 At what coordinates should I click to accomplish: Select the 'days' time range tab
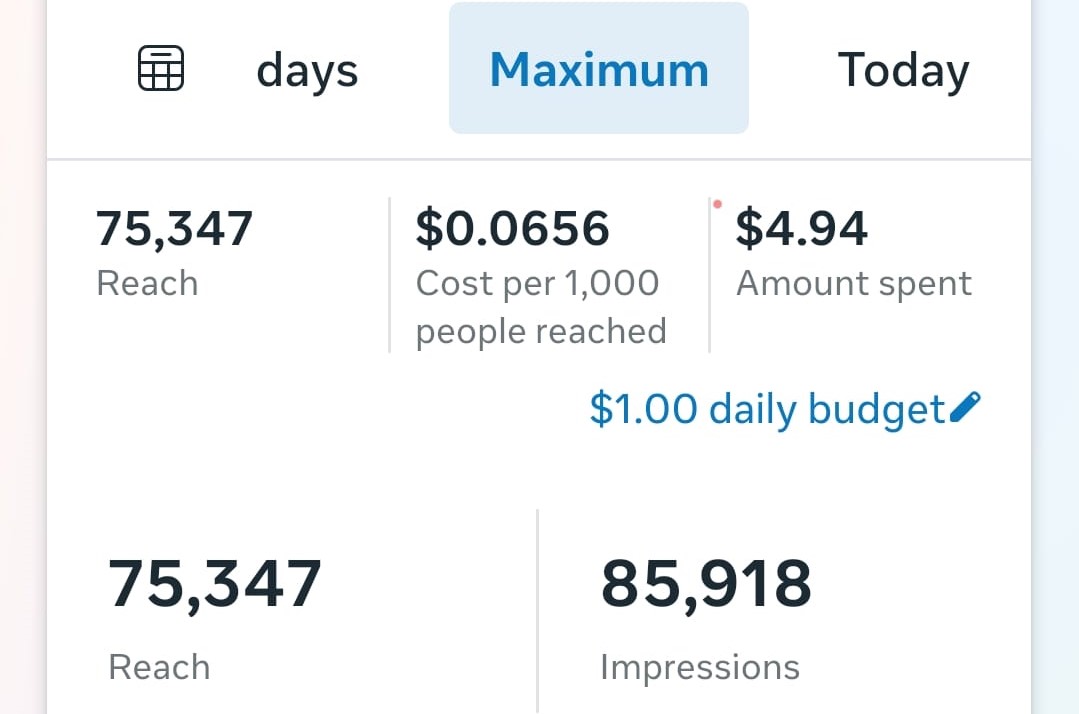point(307,71)
